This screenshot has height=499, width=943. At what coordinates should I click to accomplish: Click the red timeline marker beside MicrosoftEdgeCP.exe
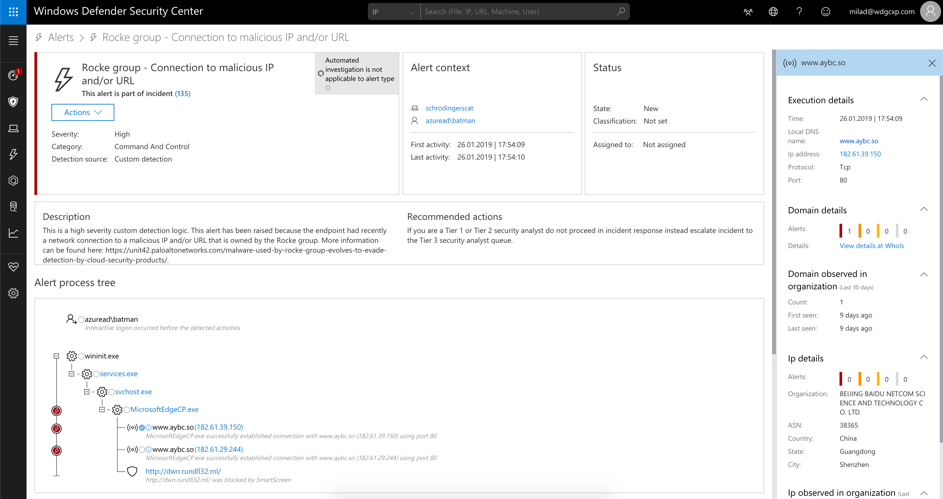click(57, 411)
